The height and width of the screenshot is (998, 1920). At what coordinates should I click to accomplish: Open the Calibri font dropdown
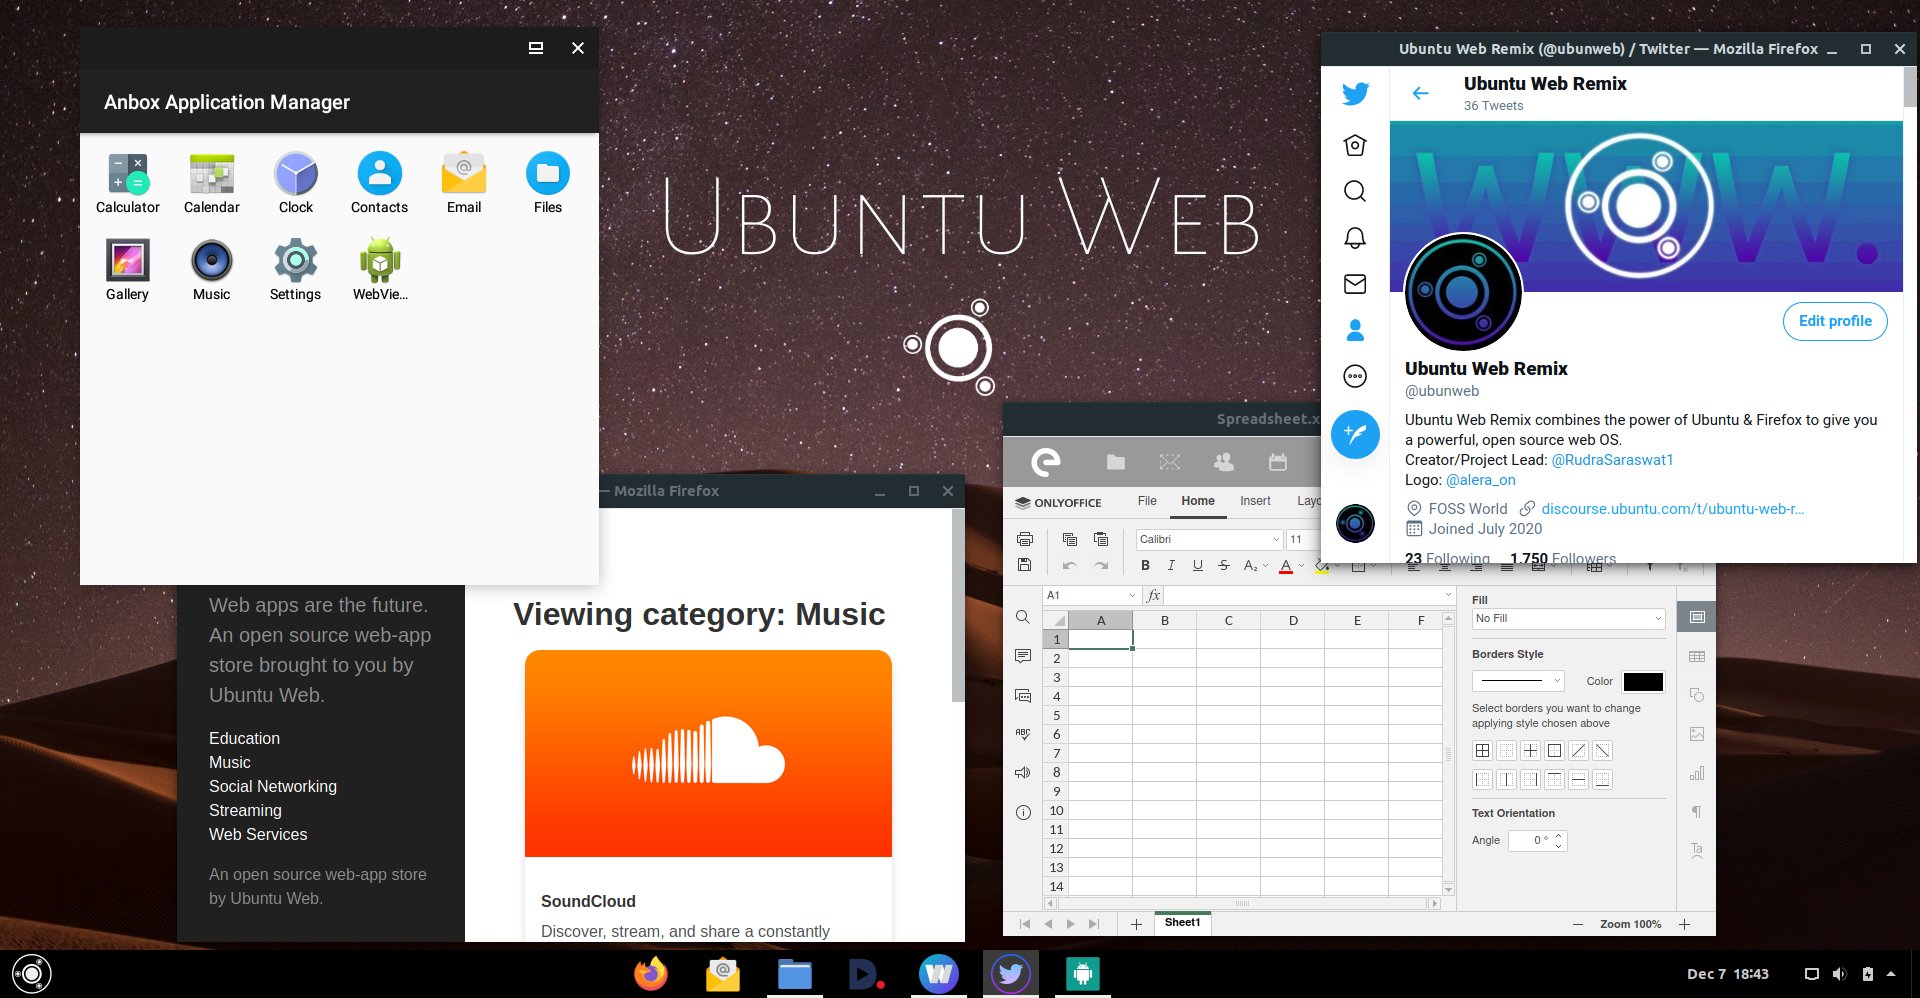(1276, 539)
